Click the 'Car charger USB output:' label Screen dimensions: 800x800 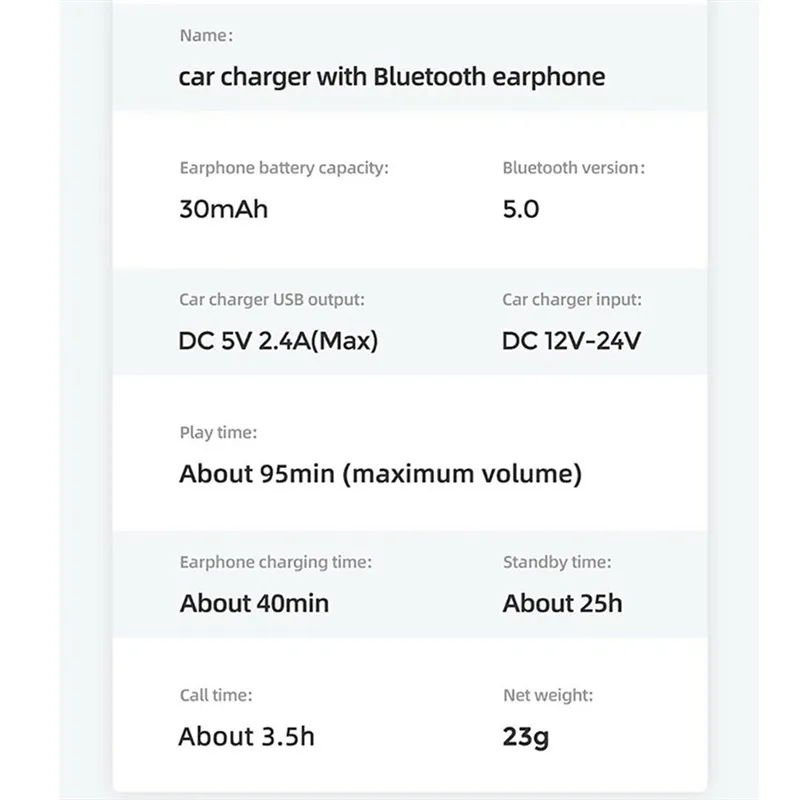(x=272, y=299)
